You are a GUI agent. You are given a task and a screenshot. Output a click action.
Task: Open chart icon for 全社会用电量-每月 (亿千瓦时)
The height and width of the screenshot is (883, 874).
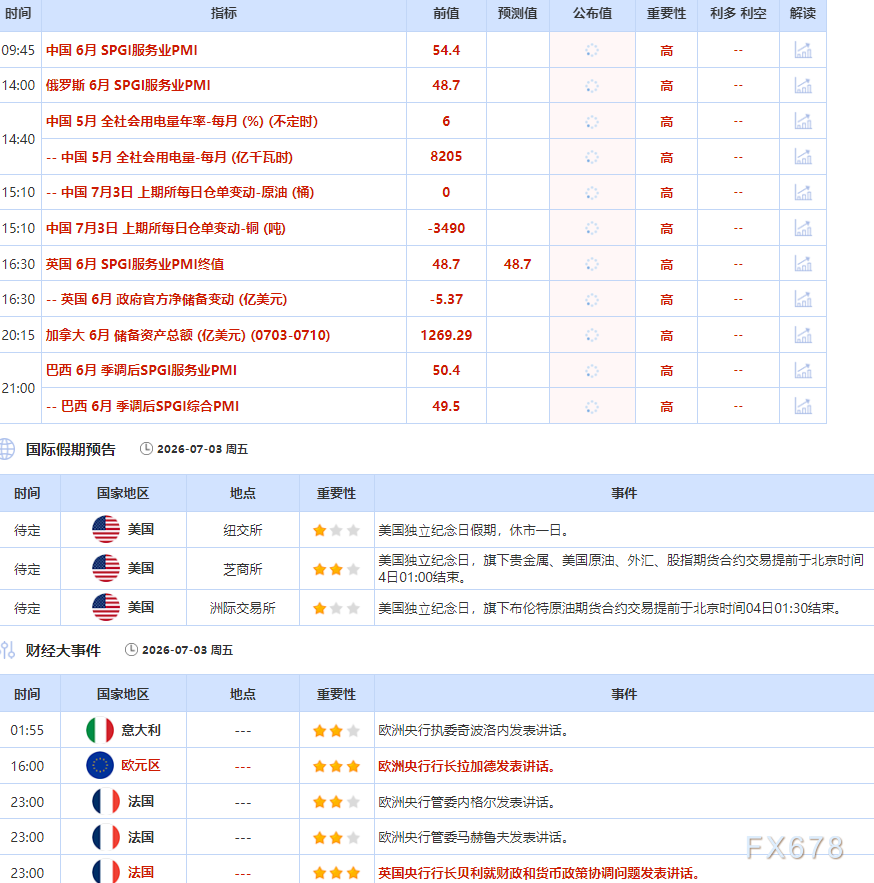tap(803, 157)
